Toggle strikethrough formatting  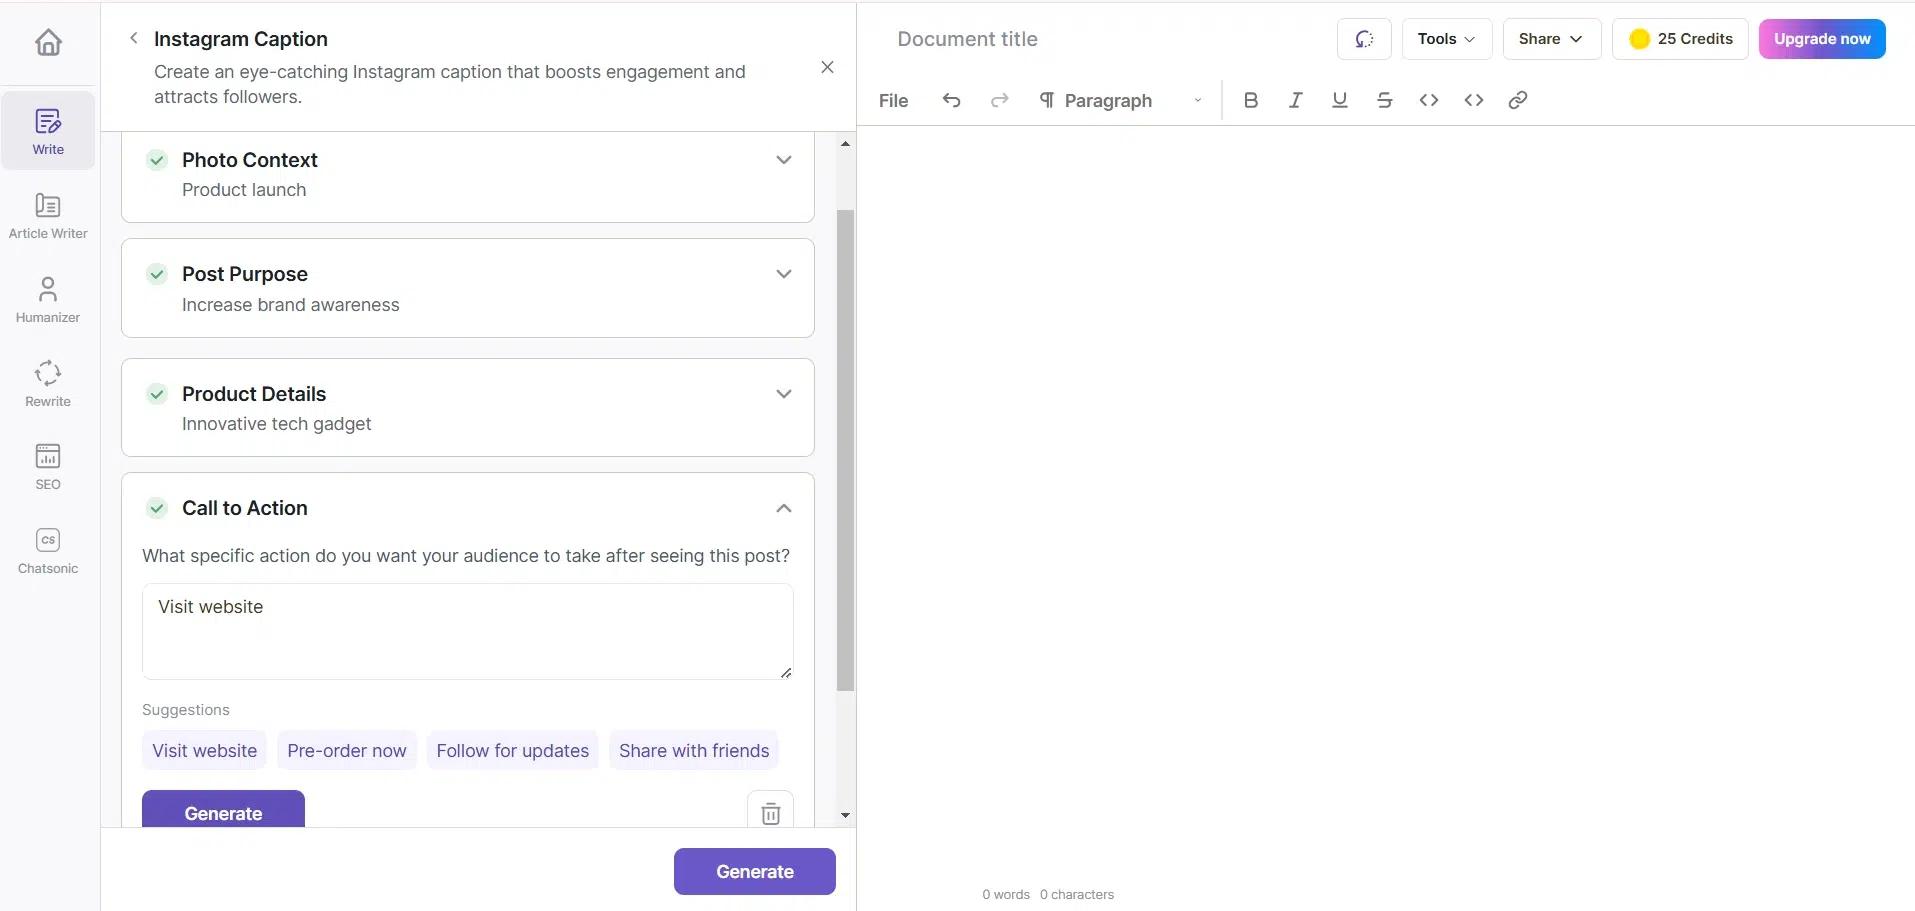coord(1384,100)
